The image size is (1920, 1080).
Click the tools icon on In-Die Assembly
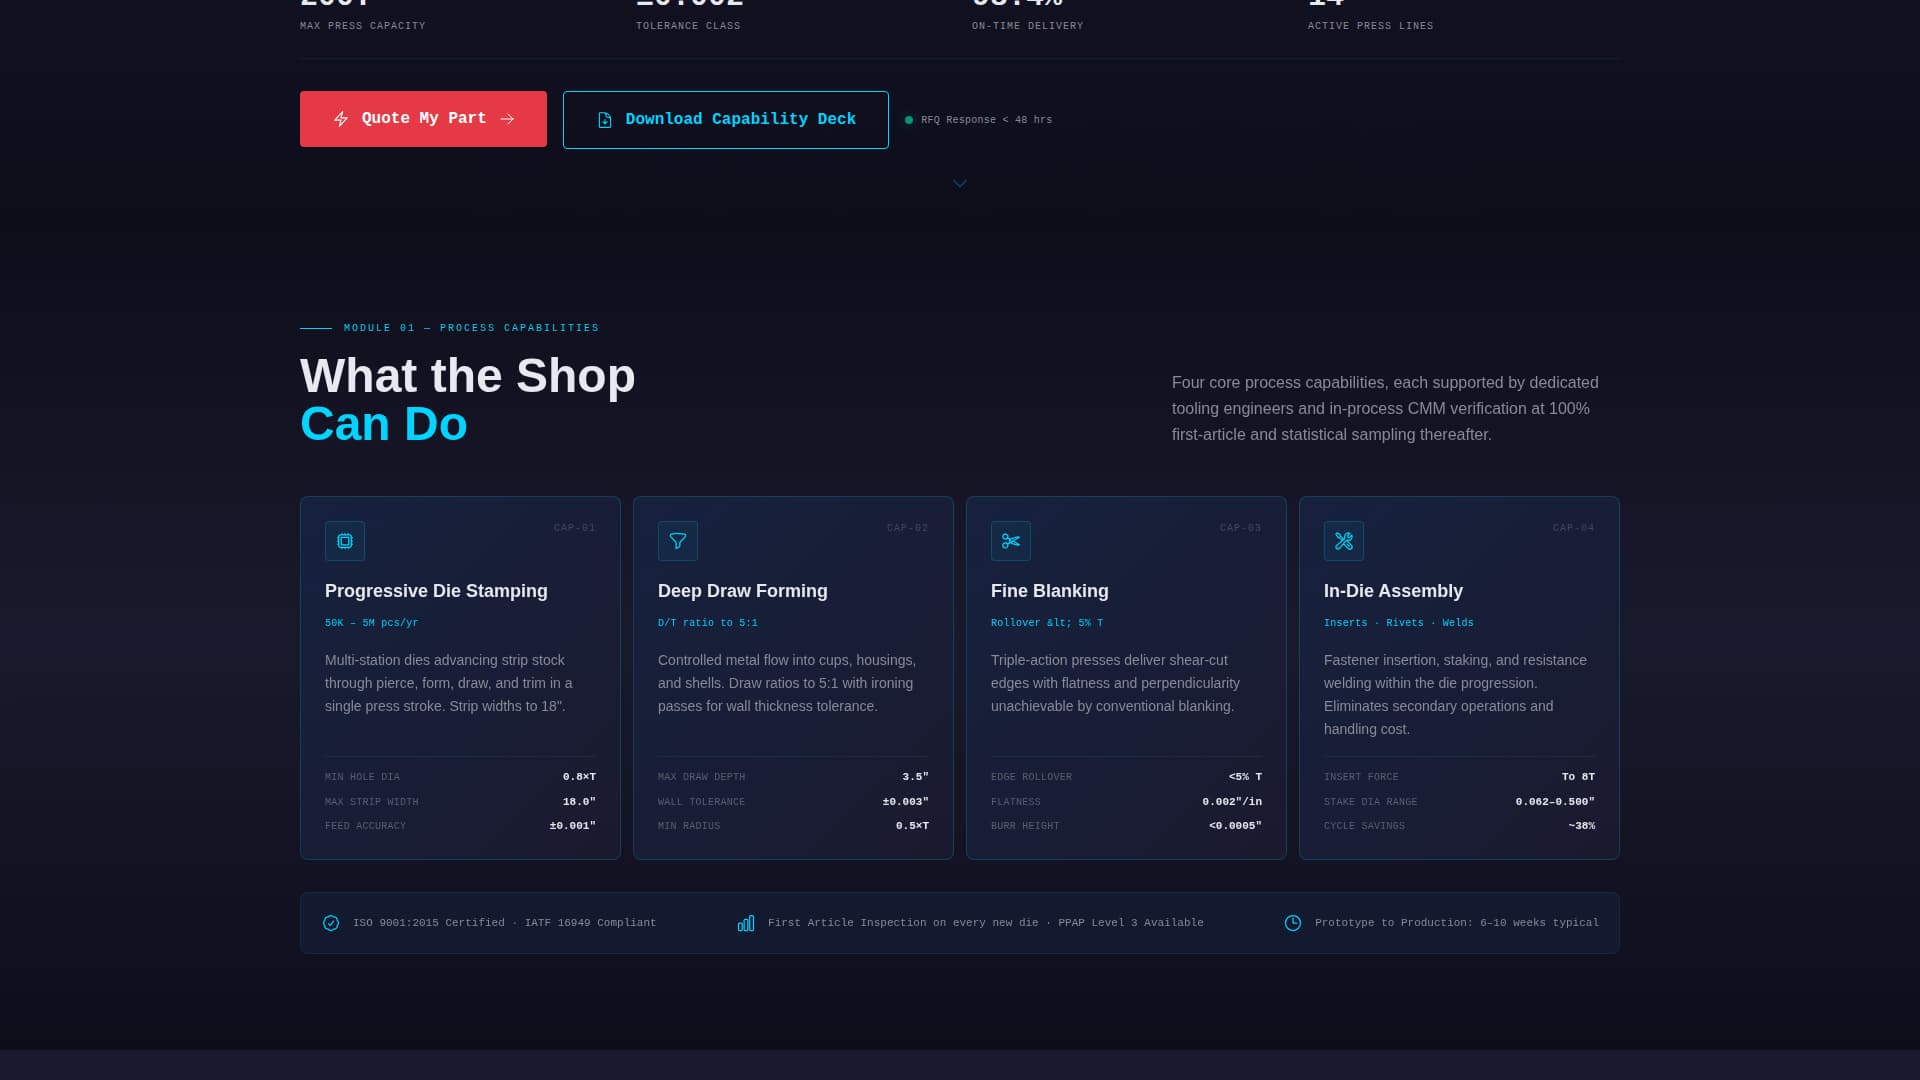[x=1344, y=541]
